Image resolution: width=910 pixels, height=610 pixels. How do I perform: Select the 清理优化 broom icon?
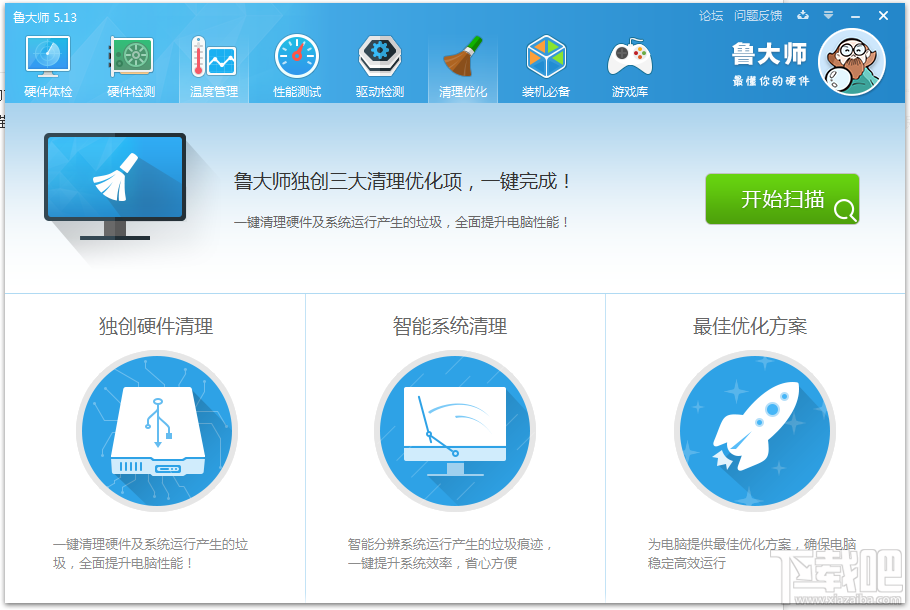[x=463, y=66]
